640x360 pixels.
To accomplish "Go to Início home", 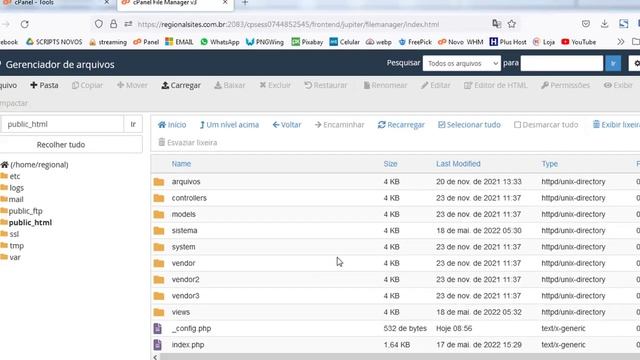I will click(x=172, y=125).
